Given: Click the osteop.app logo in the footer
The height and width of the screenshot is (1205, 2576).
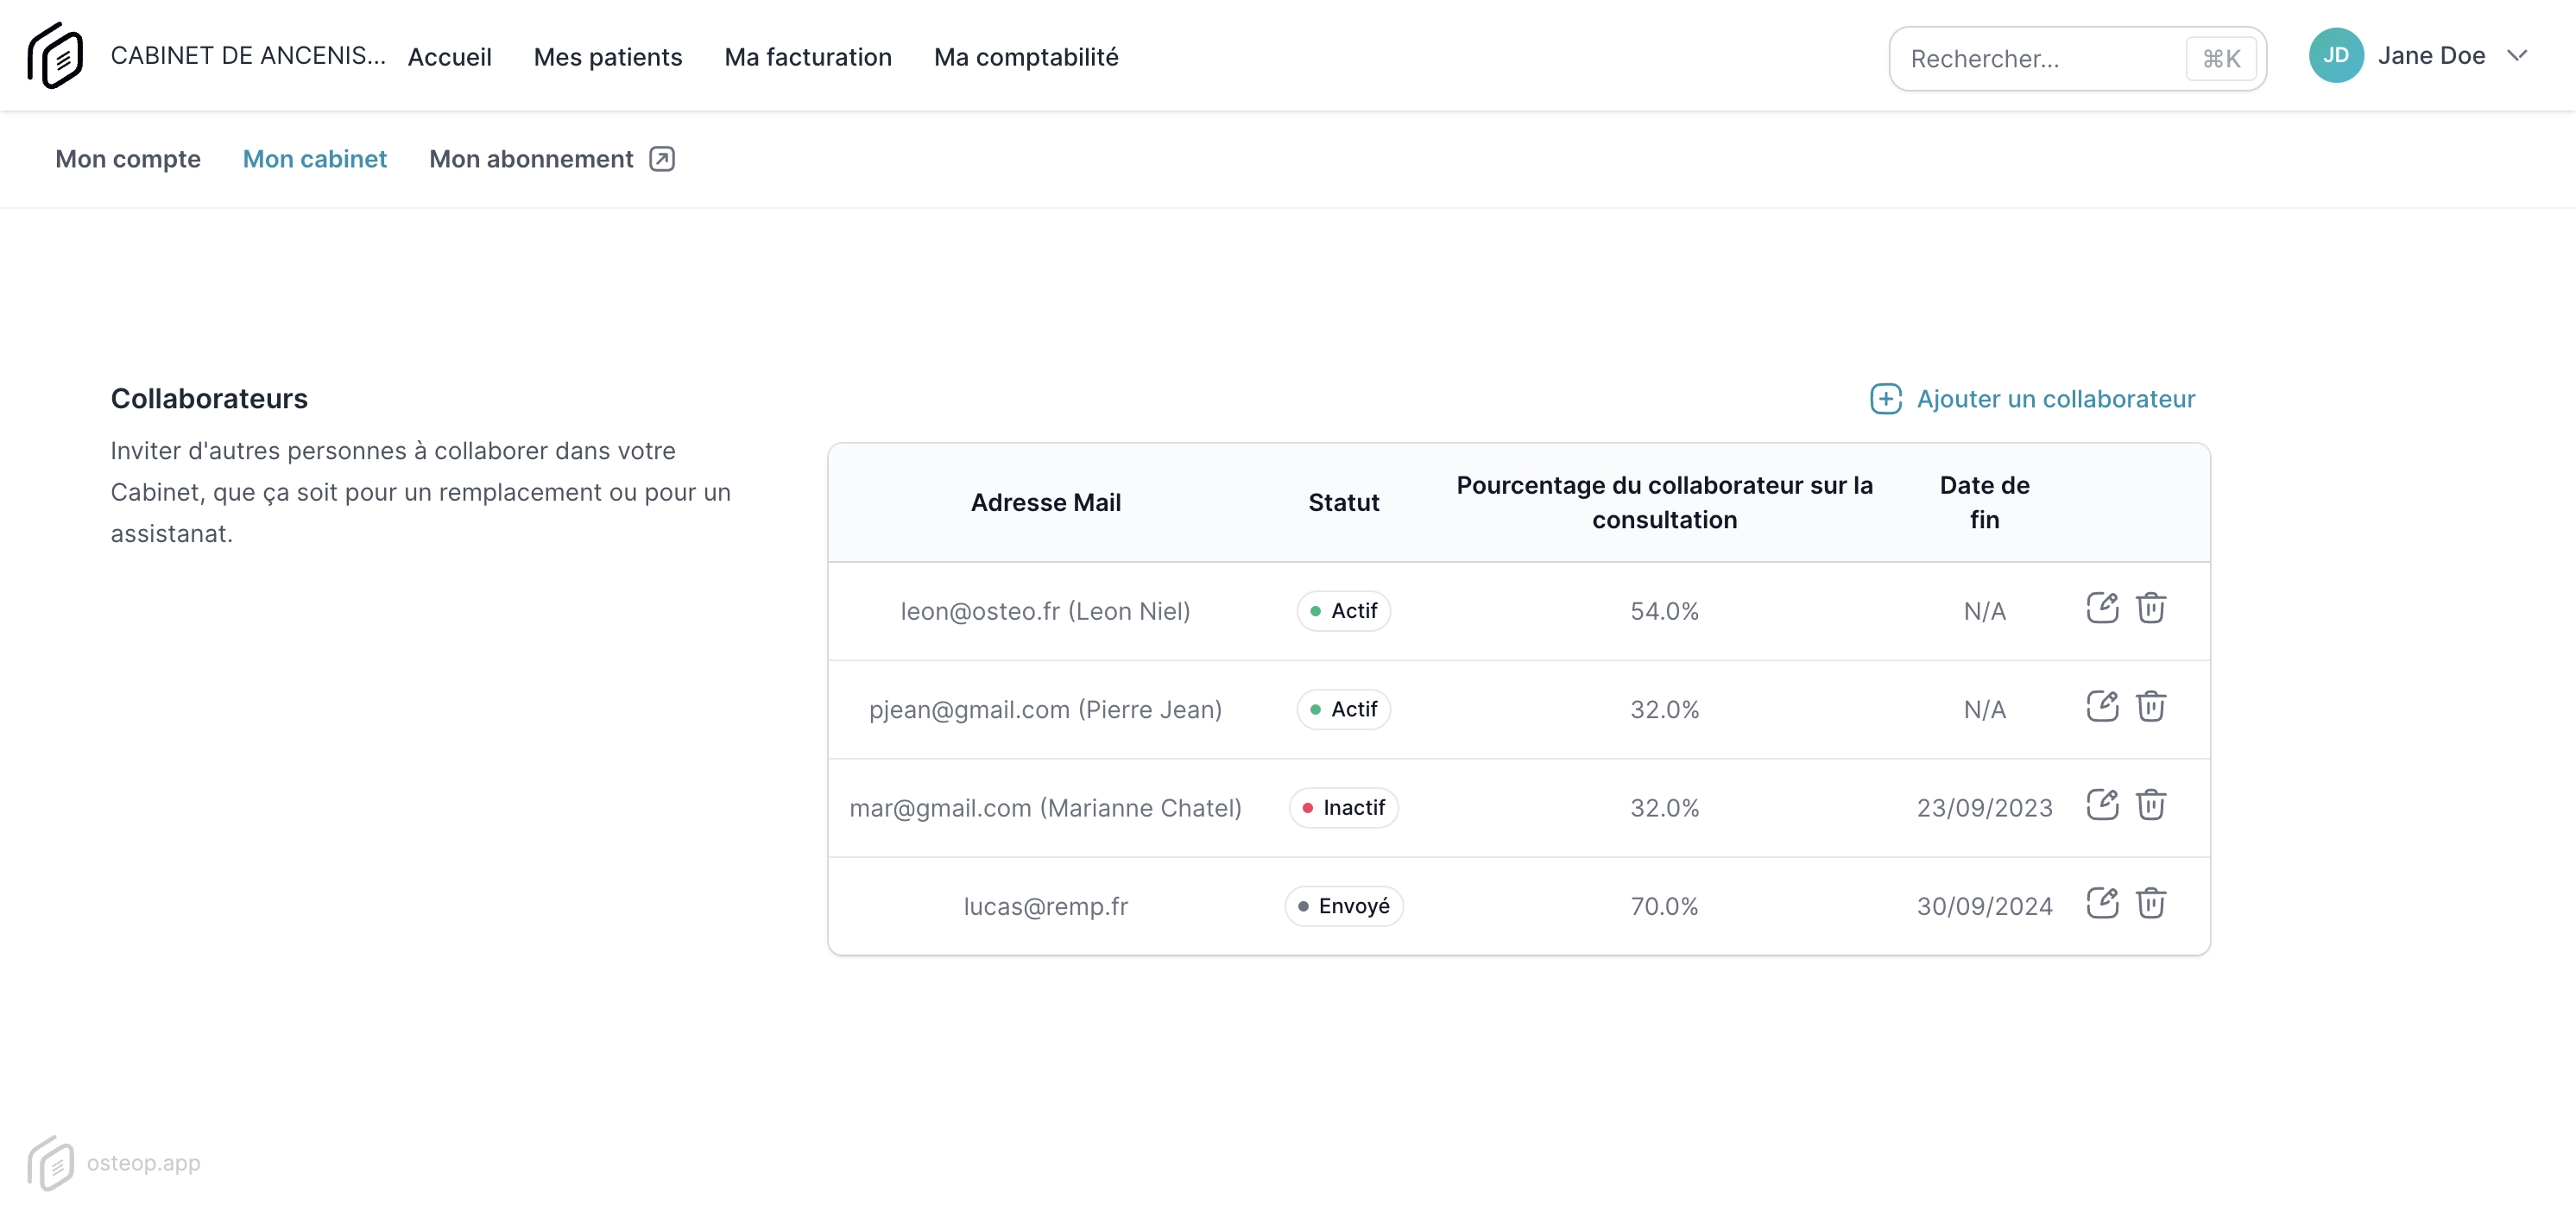Looking at the screenshot, I should coord(55,1163).
